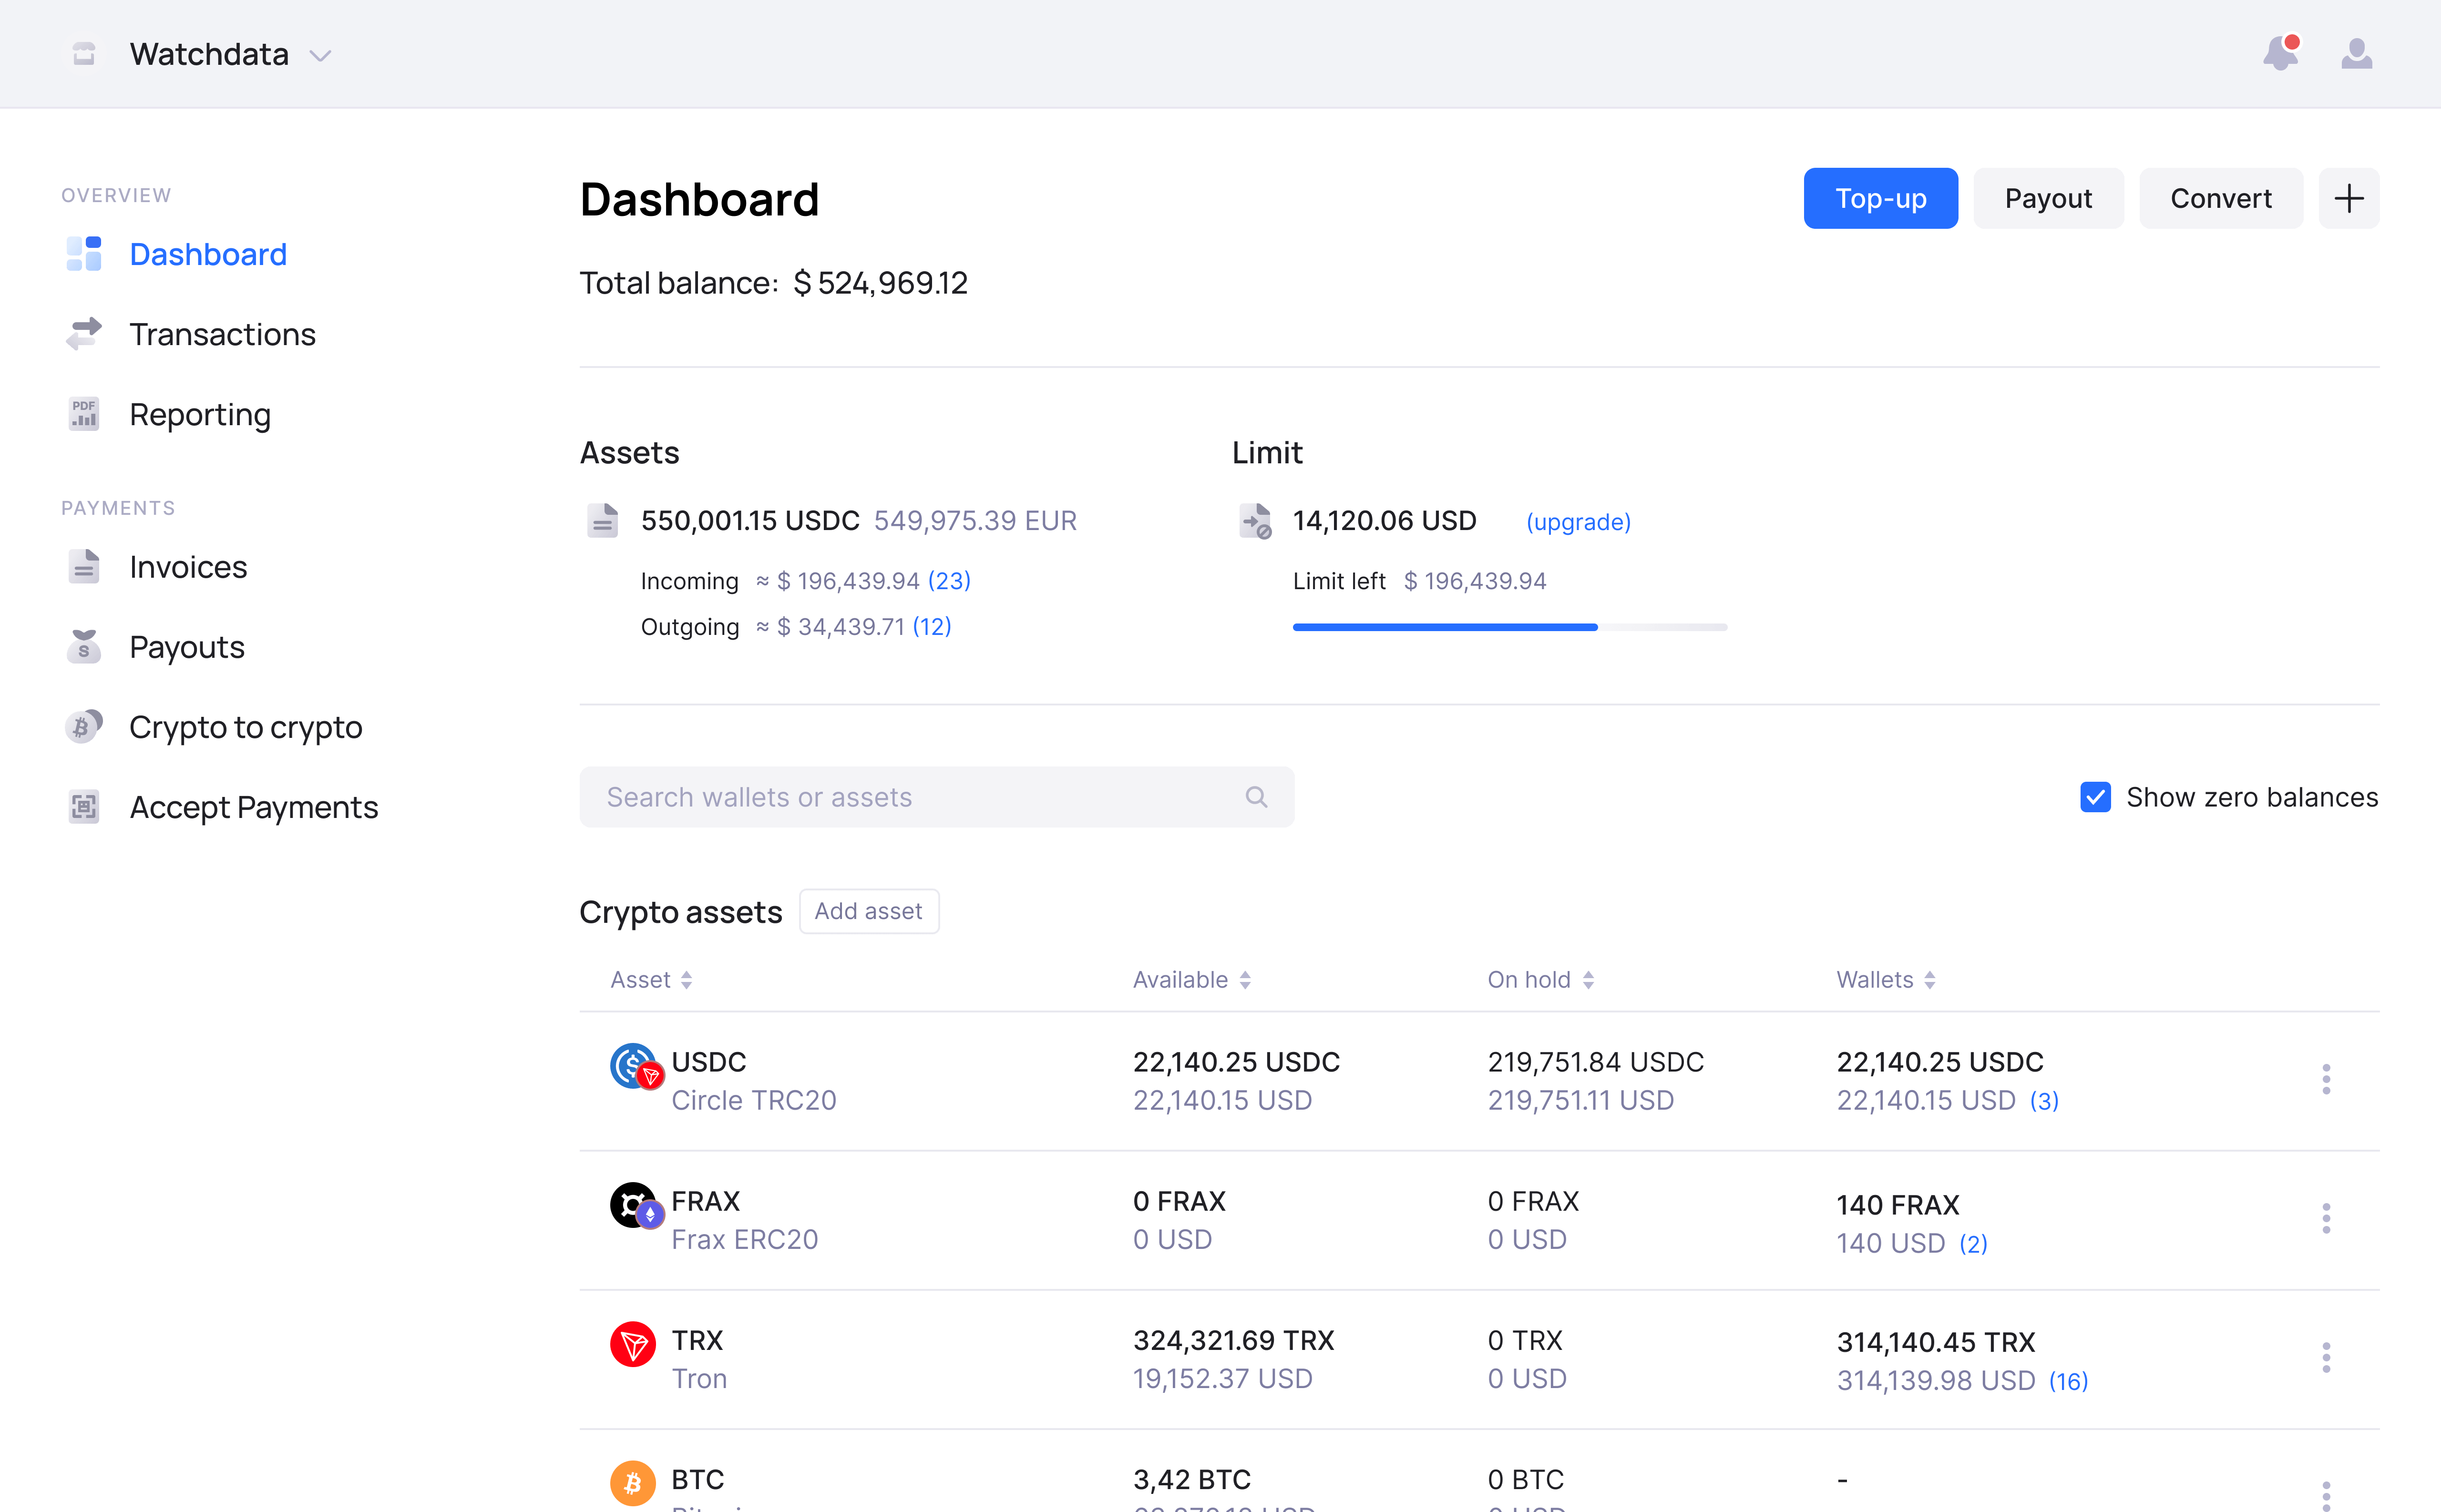This screenshot has width=2441, height=1512.
Task: Sort table by On hold column
Action: (x=1540, y=980)
